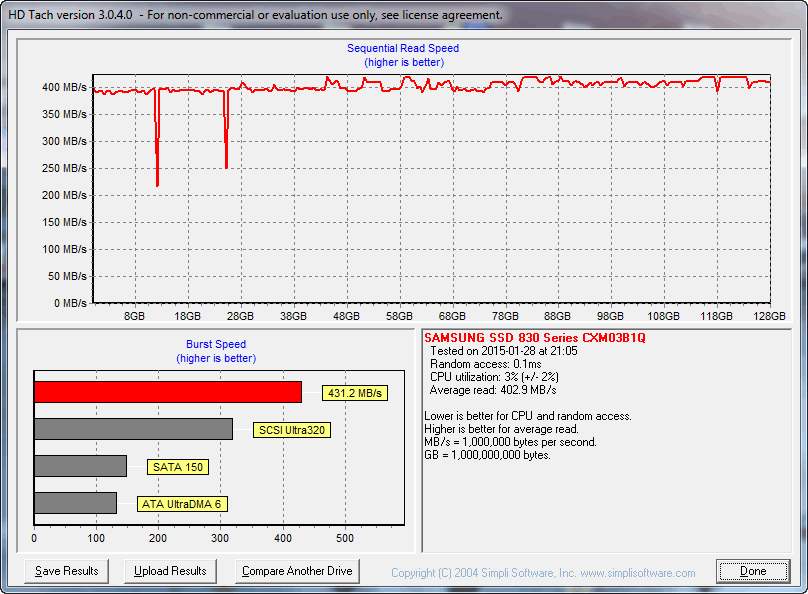Image resolution: width=808 pixels, height=594 pixels.
Task: Click the 98GB axis label
Action: pos(610,316)
